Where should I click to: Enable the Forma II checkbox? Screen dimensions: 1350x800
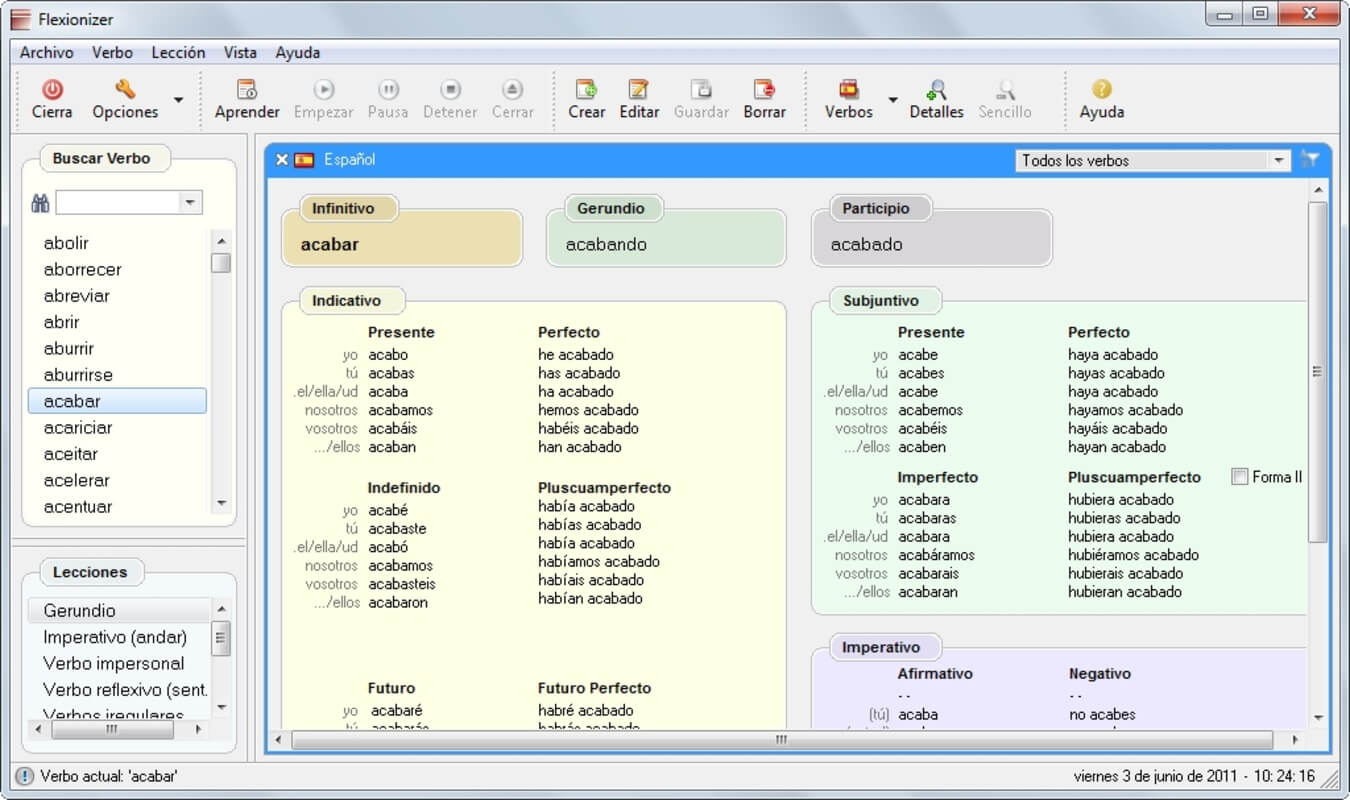click(x=1240, y=477)
